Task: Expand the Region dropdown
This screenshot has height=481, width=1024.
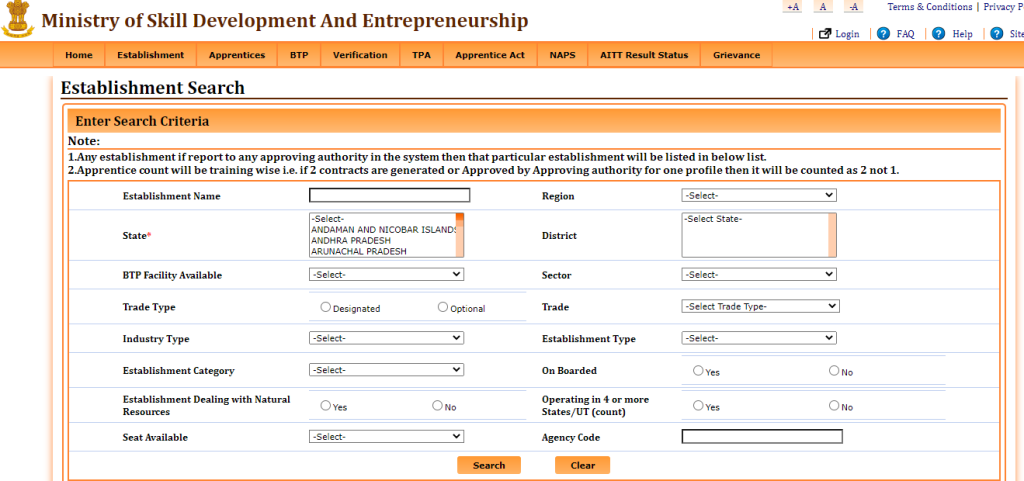Action: [x=759, y=195]
